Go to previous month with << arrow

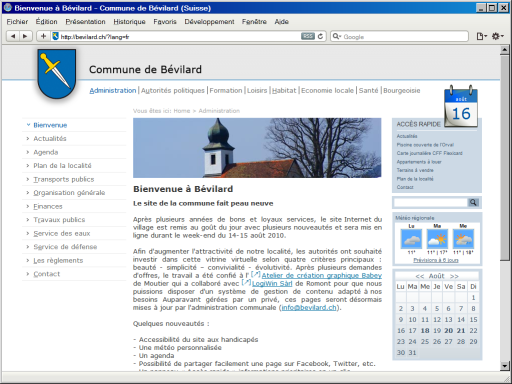[x=420, y=276]
